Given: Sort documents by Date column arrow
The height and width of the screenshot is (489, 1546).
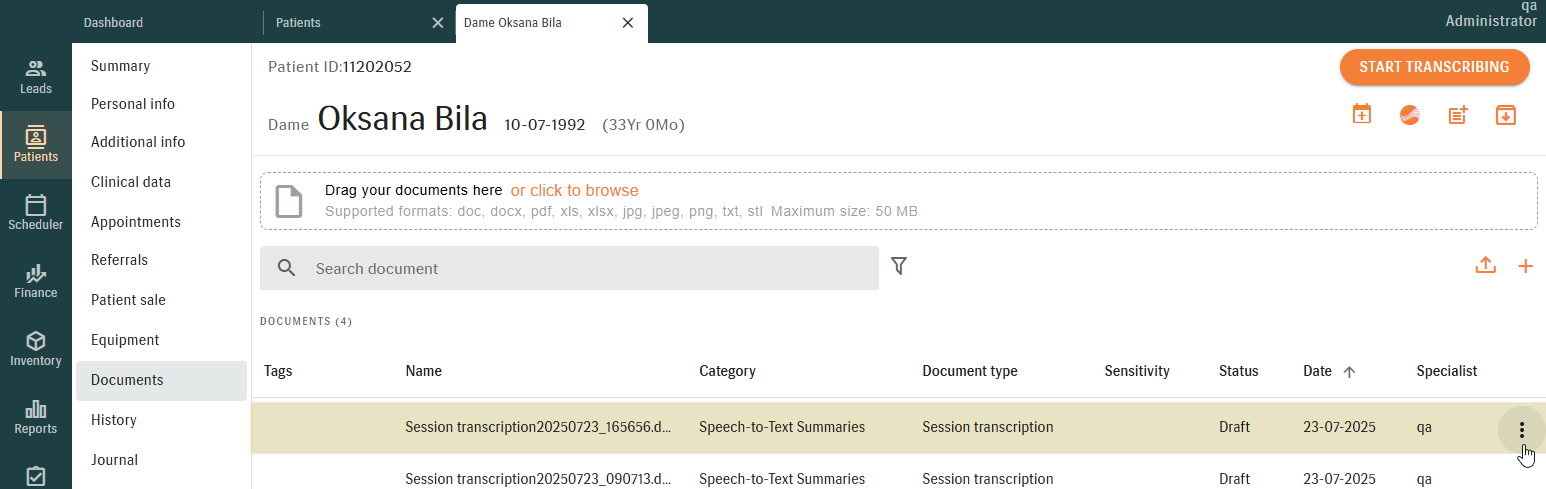Looking at the screenshot, I should coord(1349,372).
